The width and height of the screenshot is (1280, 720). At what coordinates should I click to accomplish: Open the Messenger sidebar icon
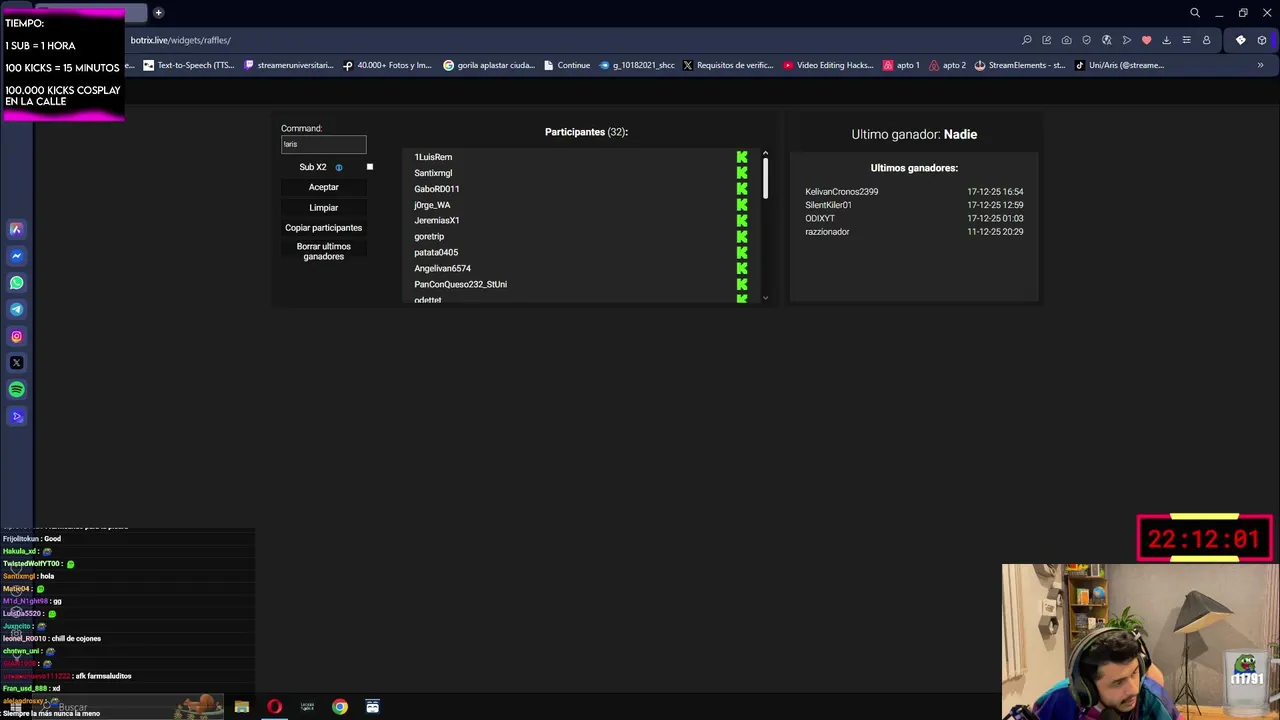[16, 256]
